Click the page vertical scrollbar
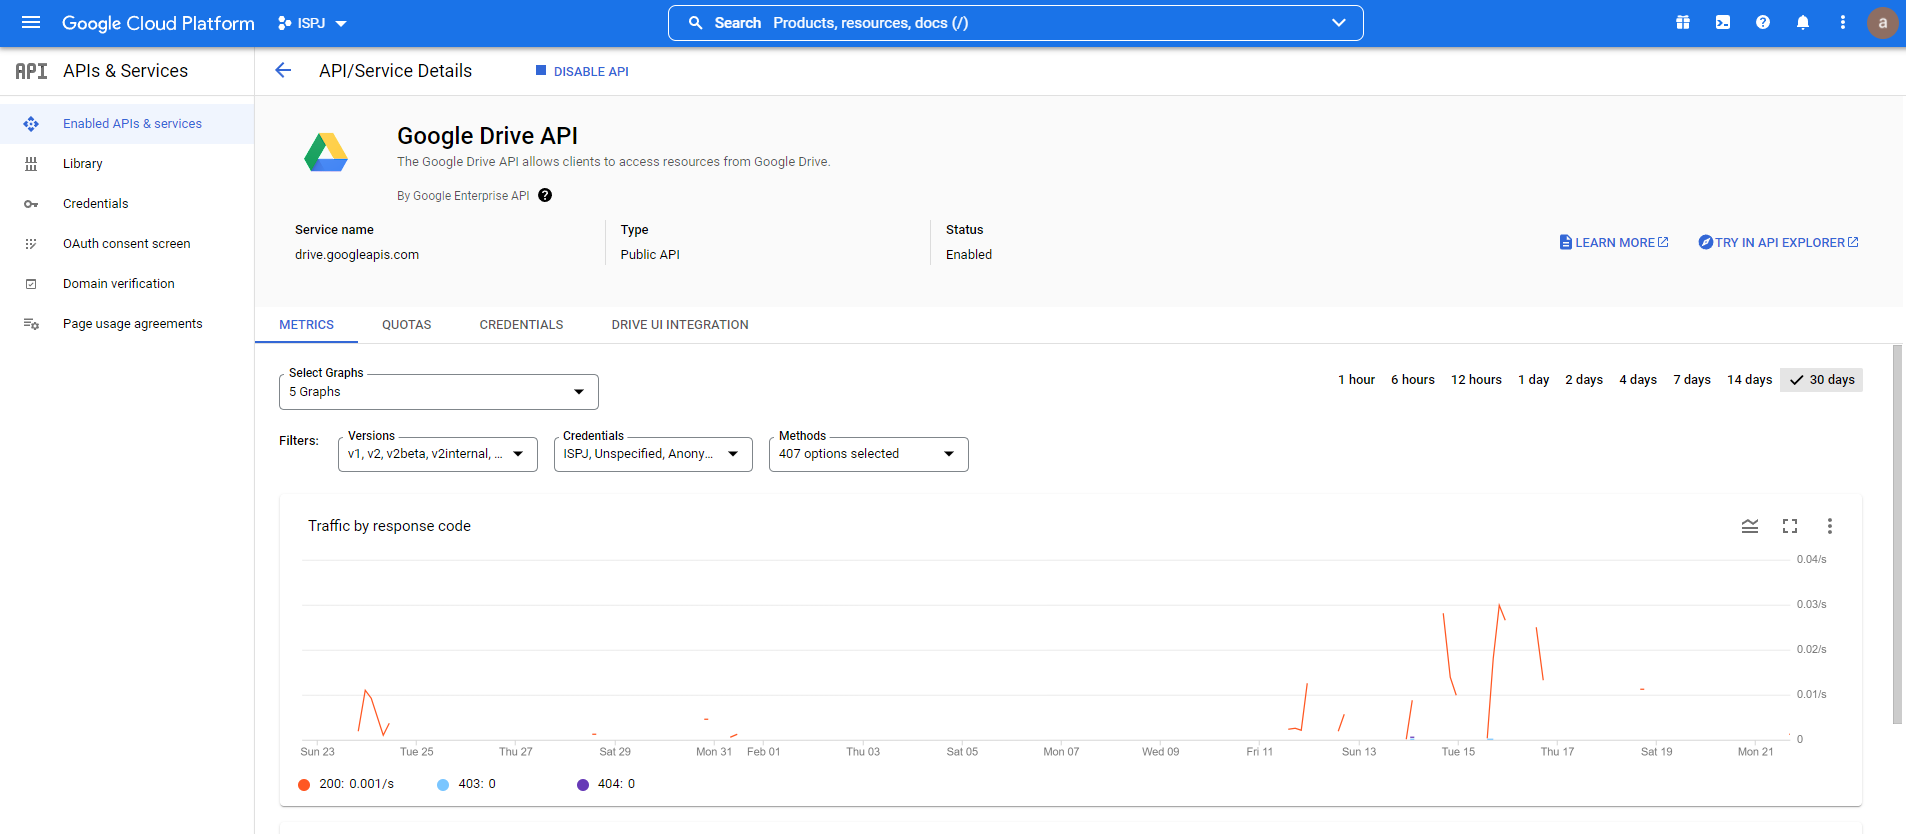1906x834 pixels. click(x=1897, y=534)
